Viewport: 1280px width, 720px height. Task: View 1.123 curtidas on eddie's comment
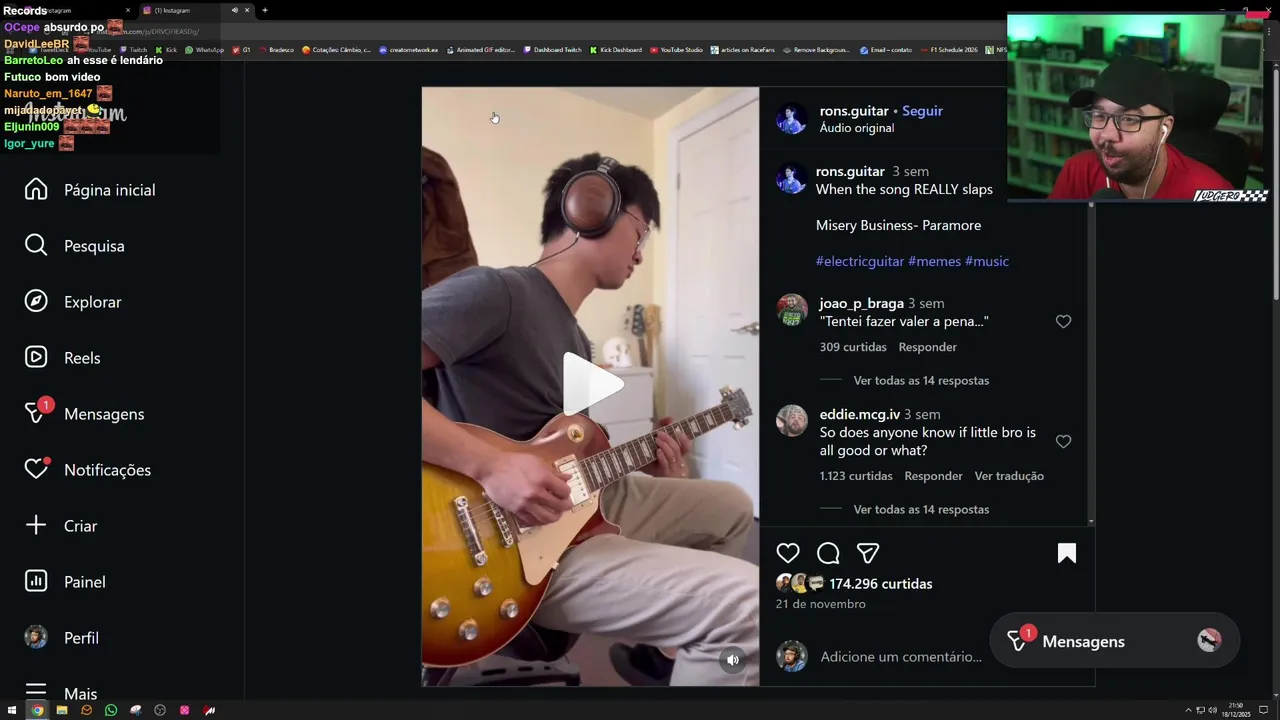(856, 476)
